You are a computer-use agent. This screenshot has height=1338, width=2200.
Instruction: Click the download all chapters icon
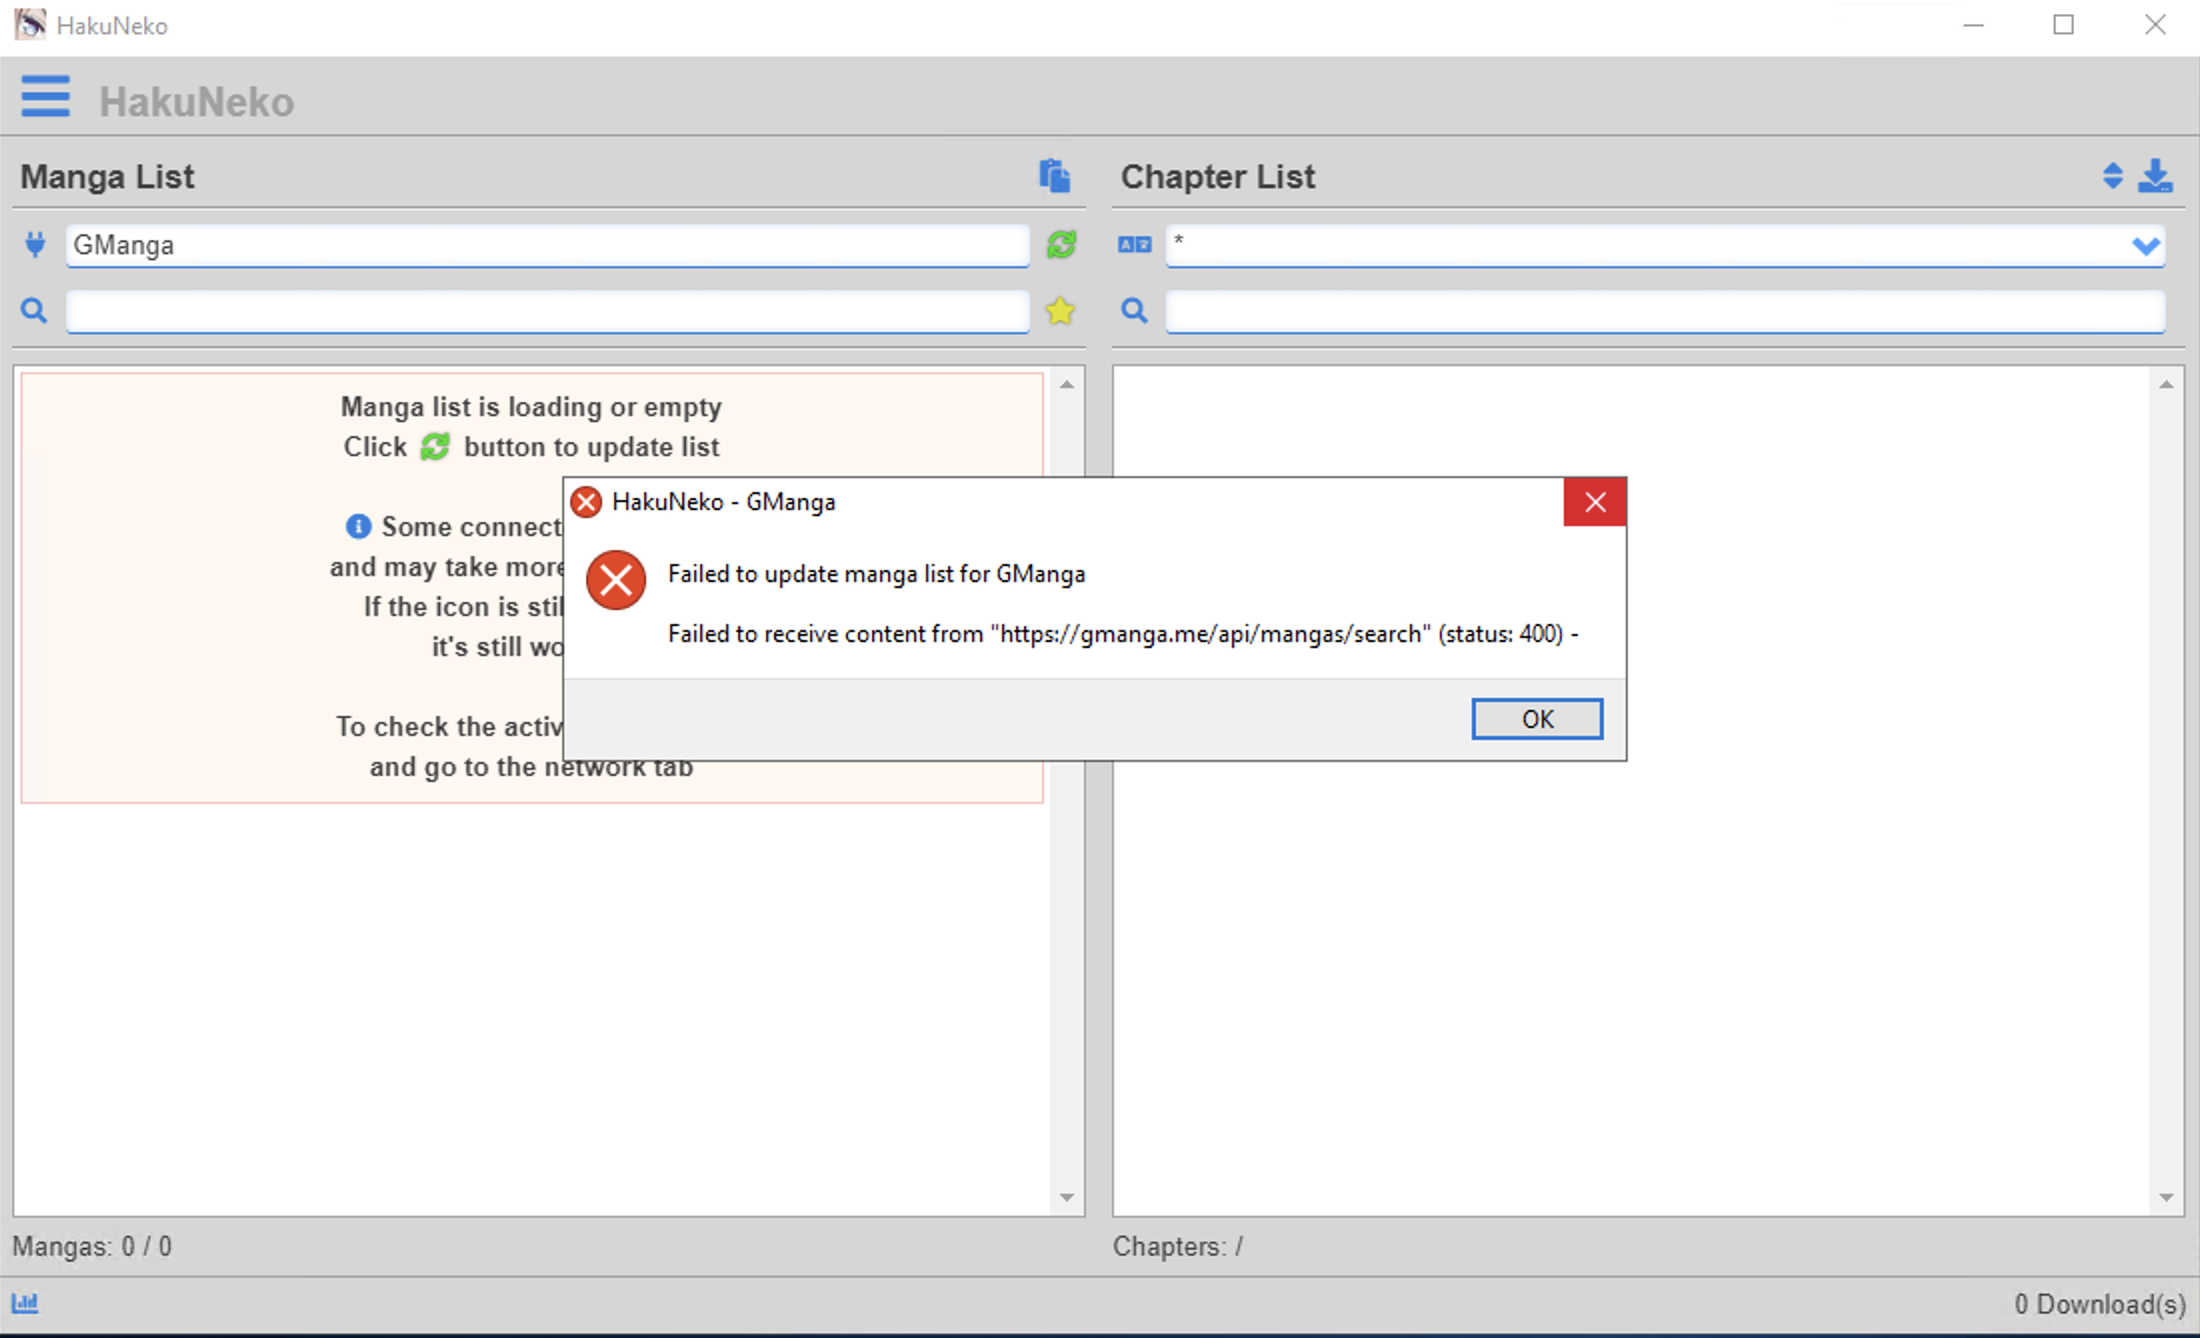[x=2155, y=176]
